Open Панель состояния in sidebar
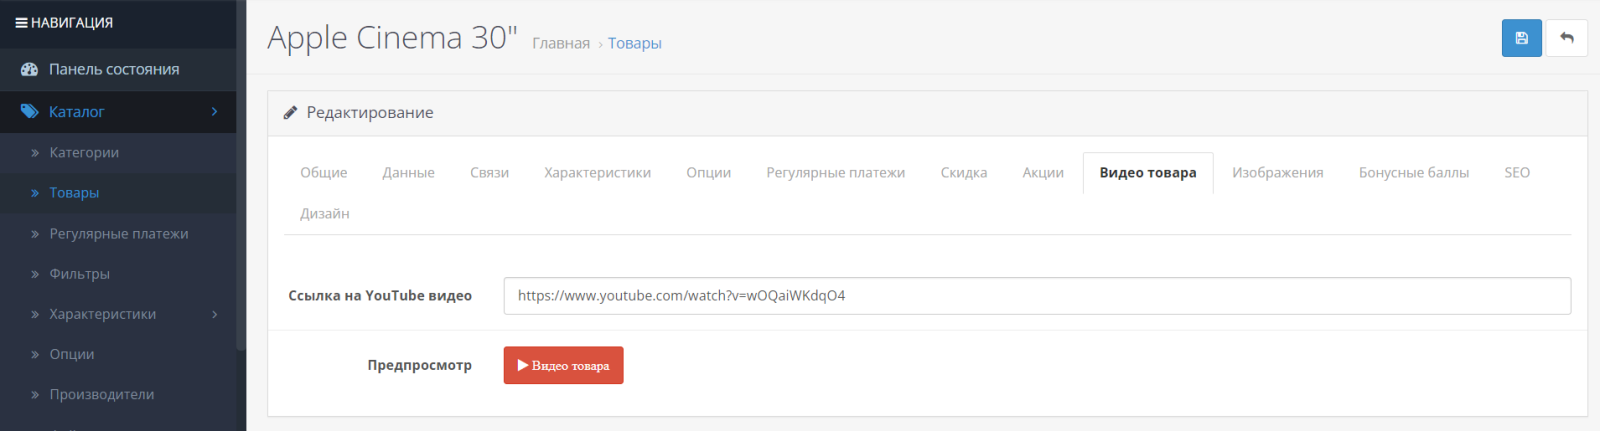Screen dimensions: 1600x432 pos(118,69)
